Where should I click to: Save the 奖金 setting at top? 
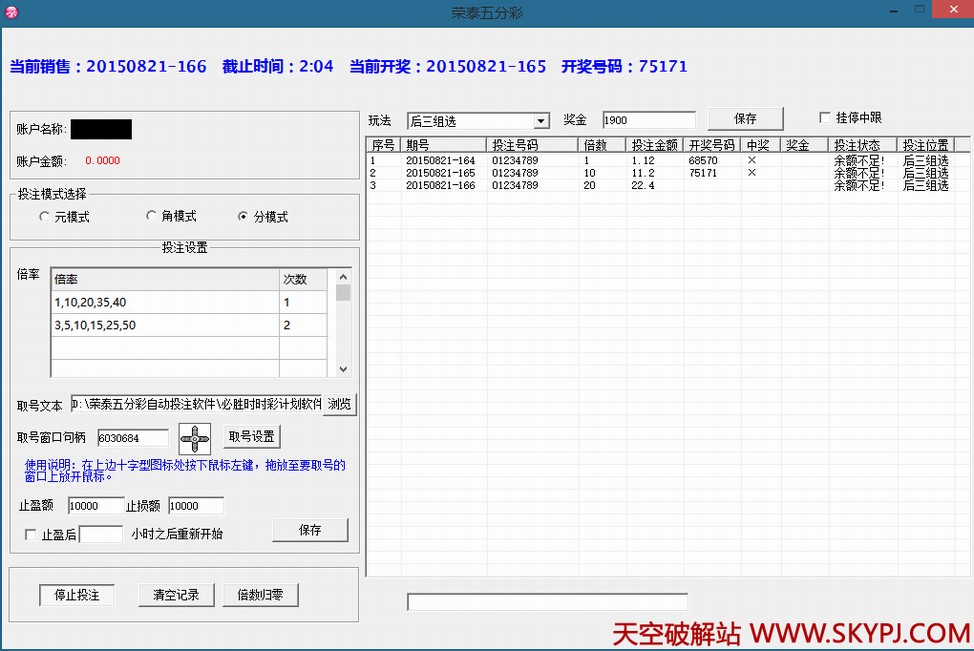(745, 119)
